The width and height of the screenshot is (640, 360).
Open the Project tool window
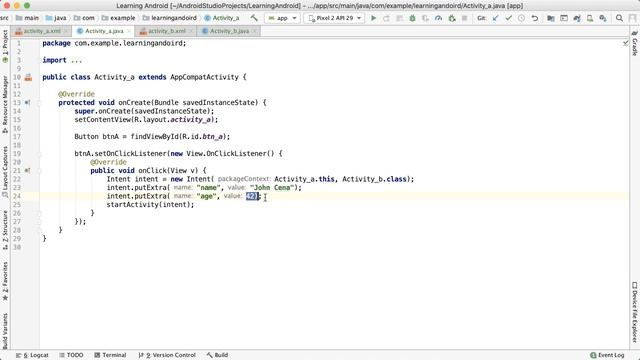tap(5, 46)
